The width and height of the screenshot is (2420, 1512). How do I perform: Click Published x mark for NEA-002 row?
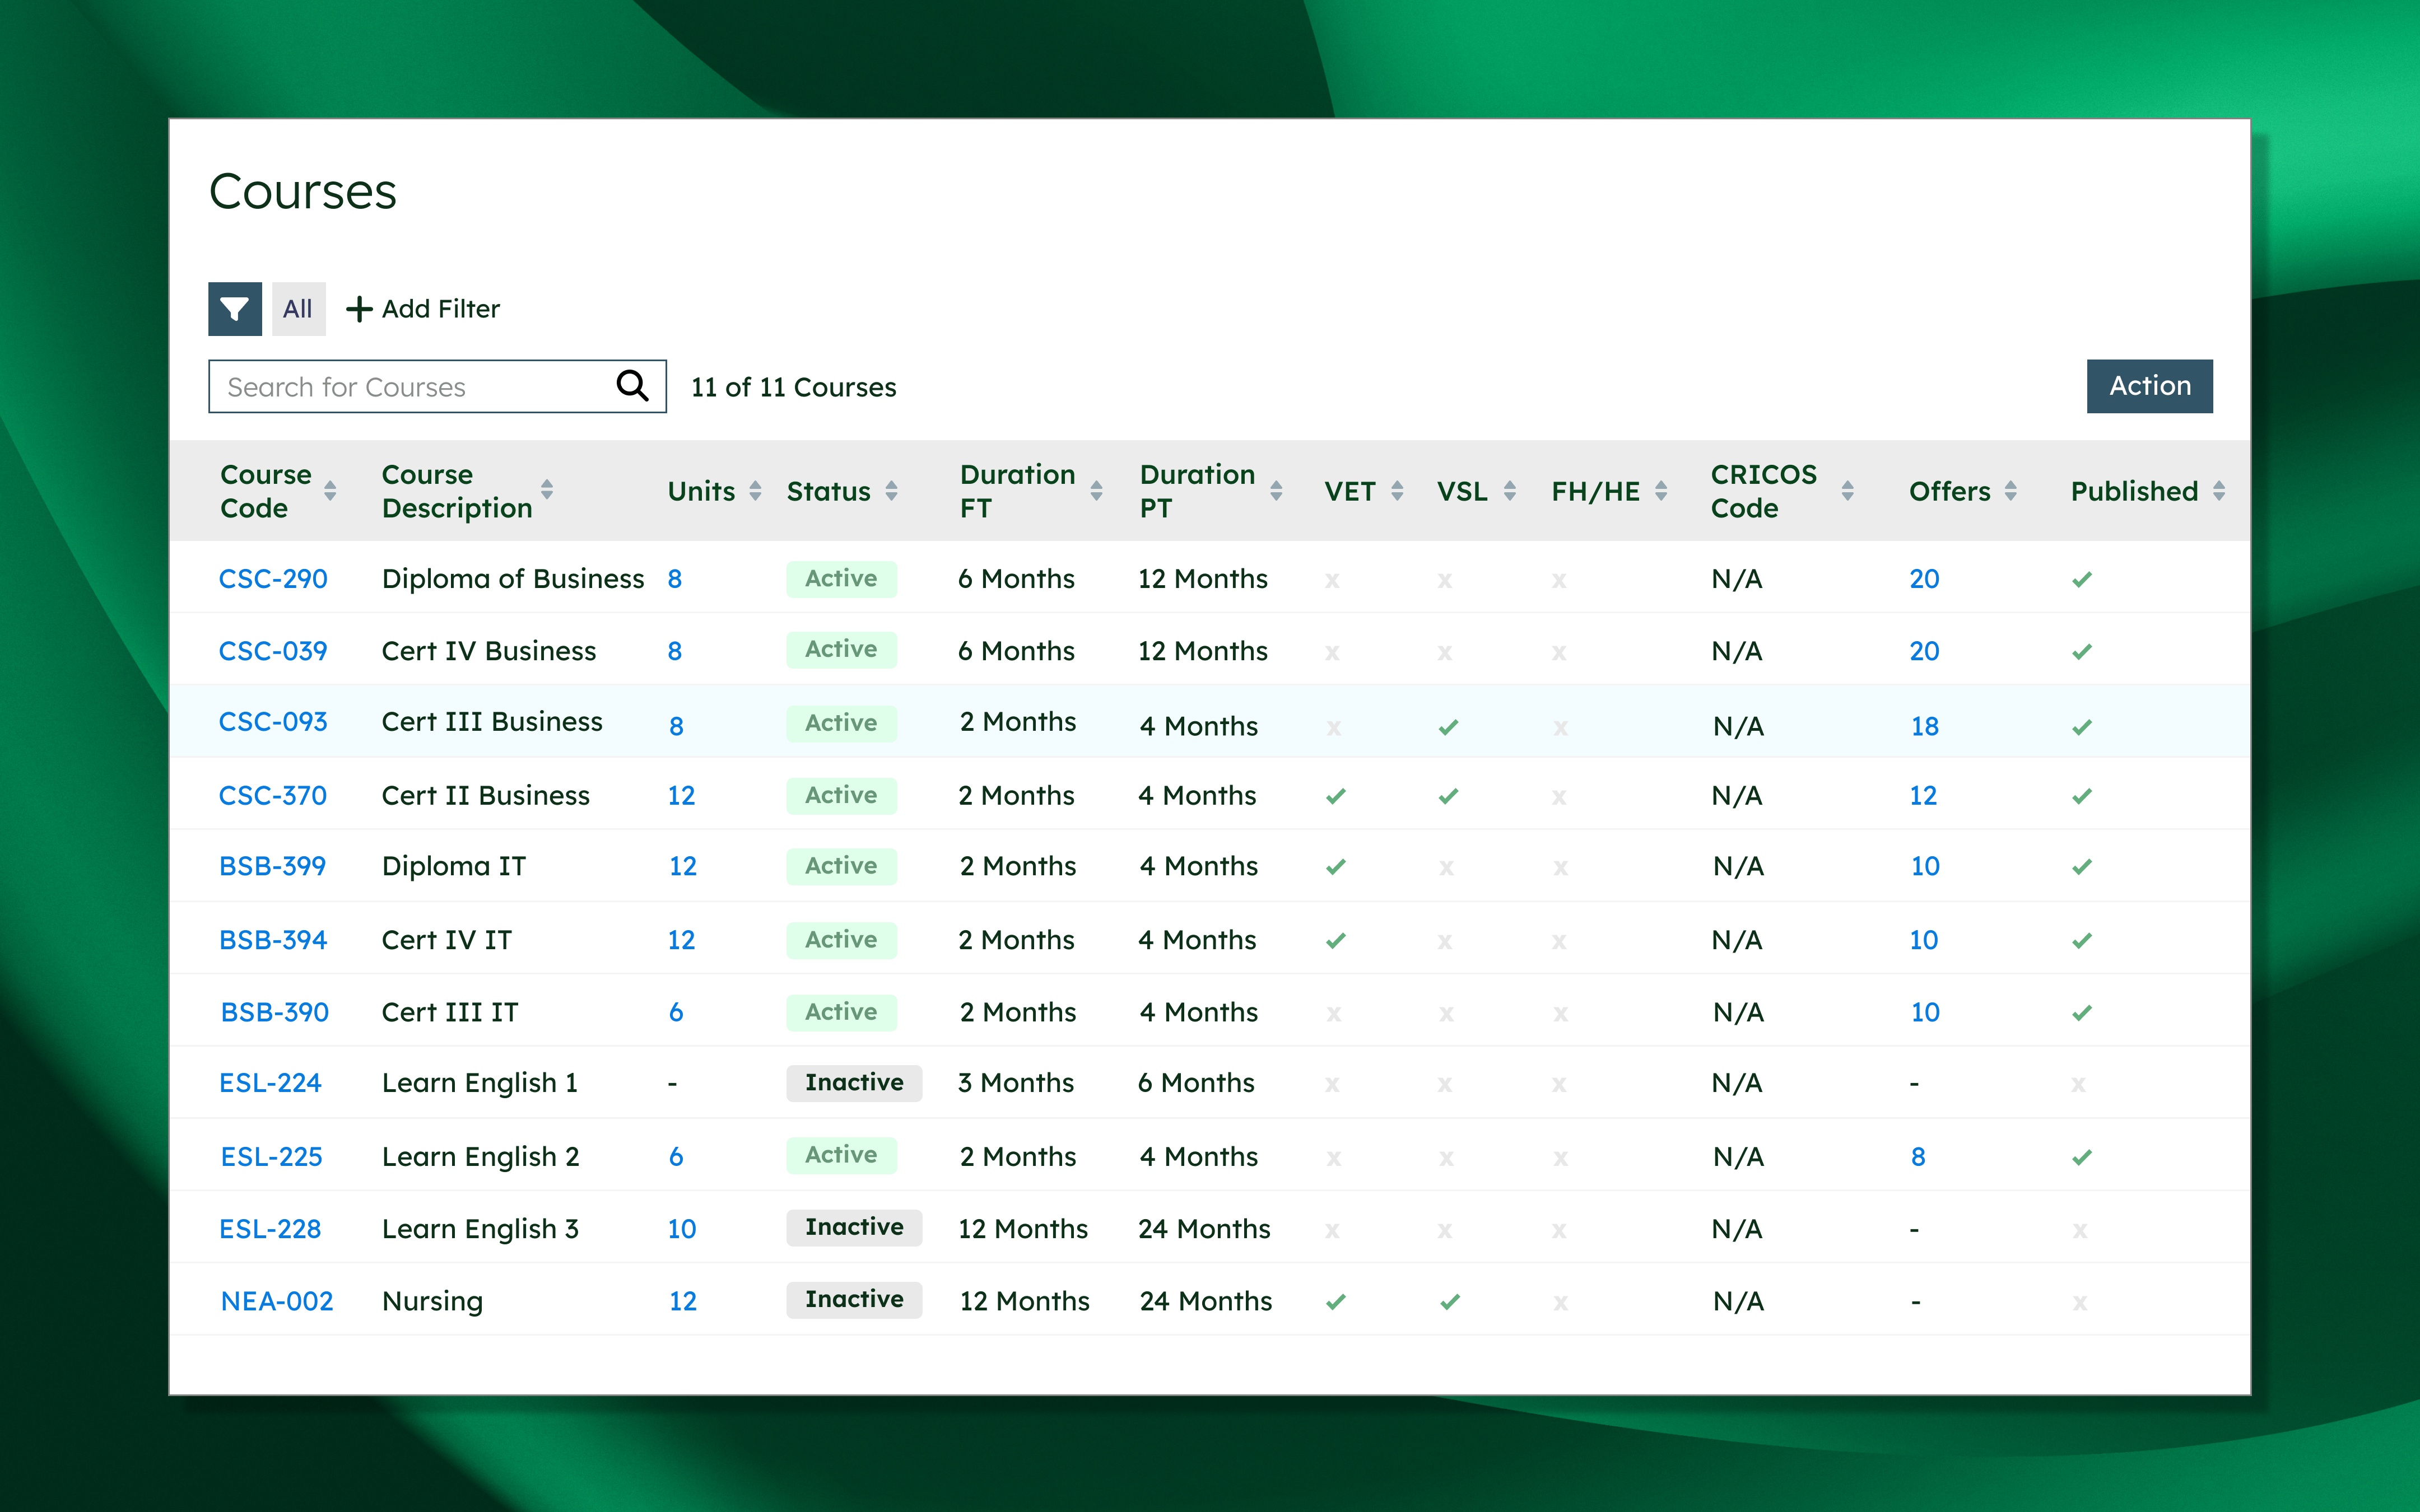tap(2080, 1303)
